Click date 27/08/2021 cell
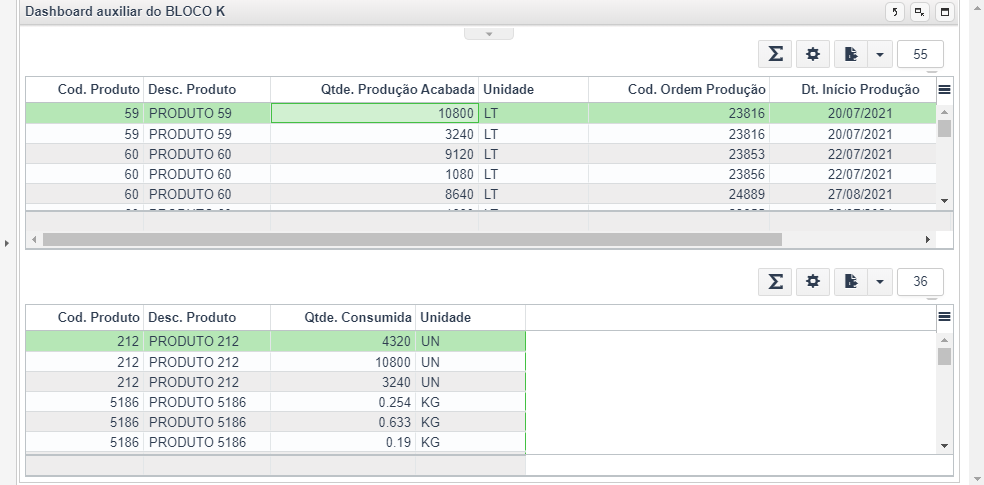The height and width of the screenshot is (485, 984). 853,194
